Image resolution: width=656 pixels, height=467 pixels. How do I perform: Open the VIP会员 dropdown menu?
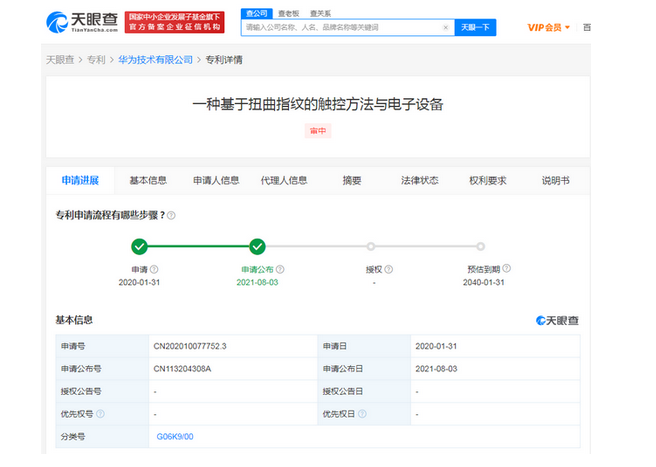[549, 27]
